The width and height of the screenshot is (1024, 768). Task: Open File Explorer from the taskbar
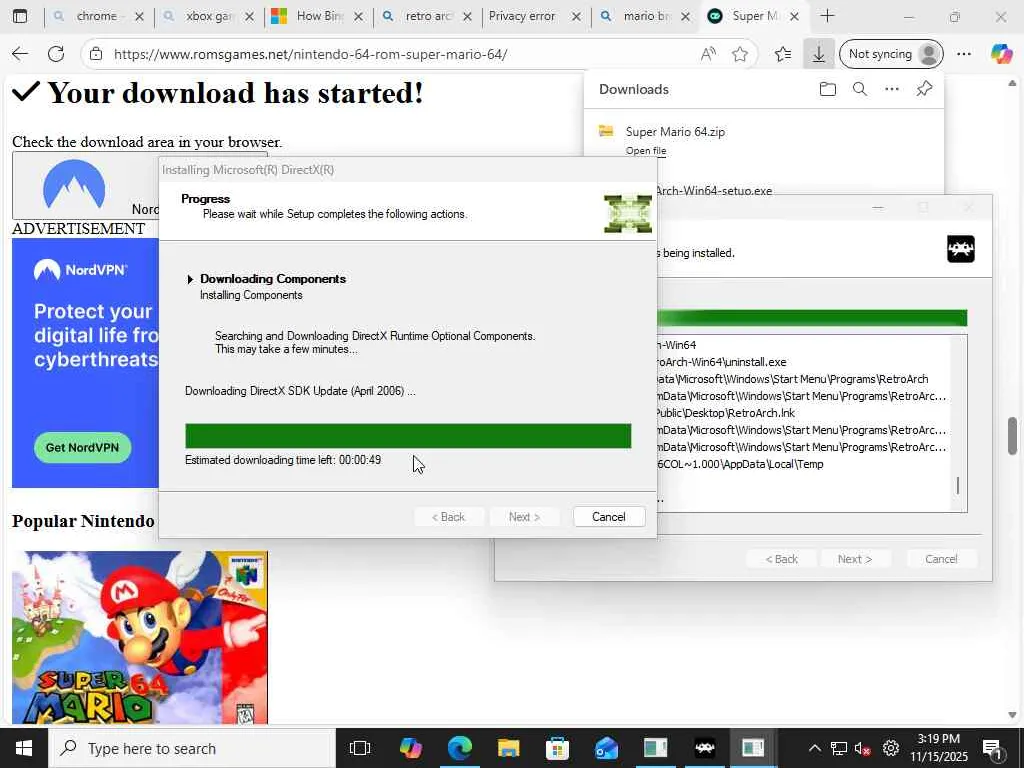[509, 748]
